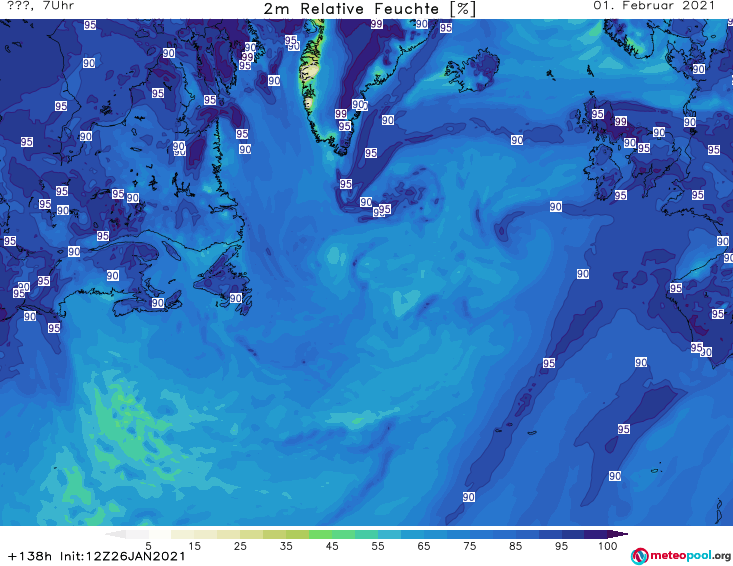The height and width of the screenshot is (566, 733).
Task: Click the legend value 35
Action: [x=286, y=546]
